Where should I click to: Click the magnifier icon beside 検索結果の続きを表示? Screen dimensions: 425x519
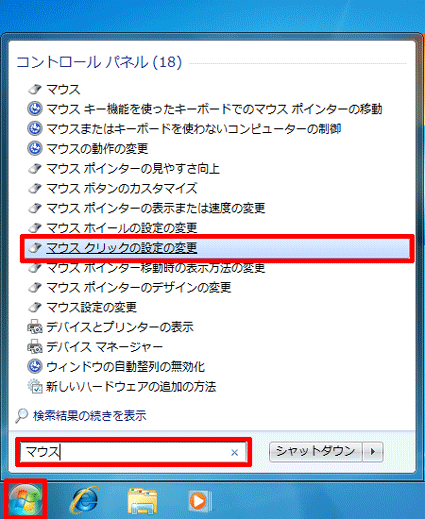(22, 415)
